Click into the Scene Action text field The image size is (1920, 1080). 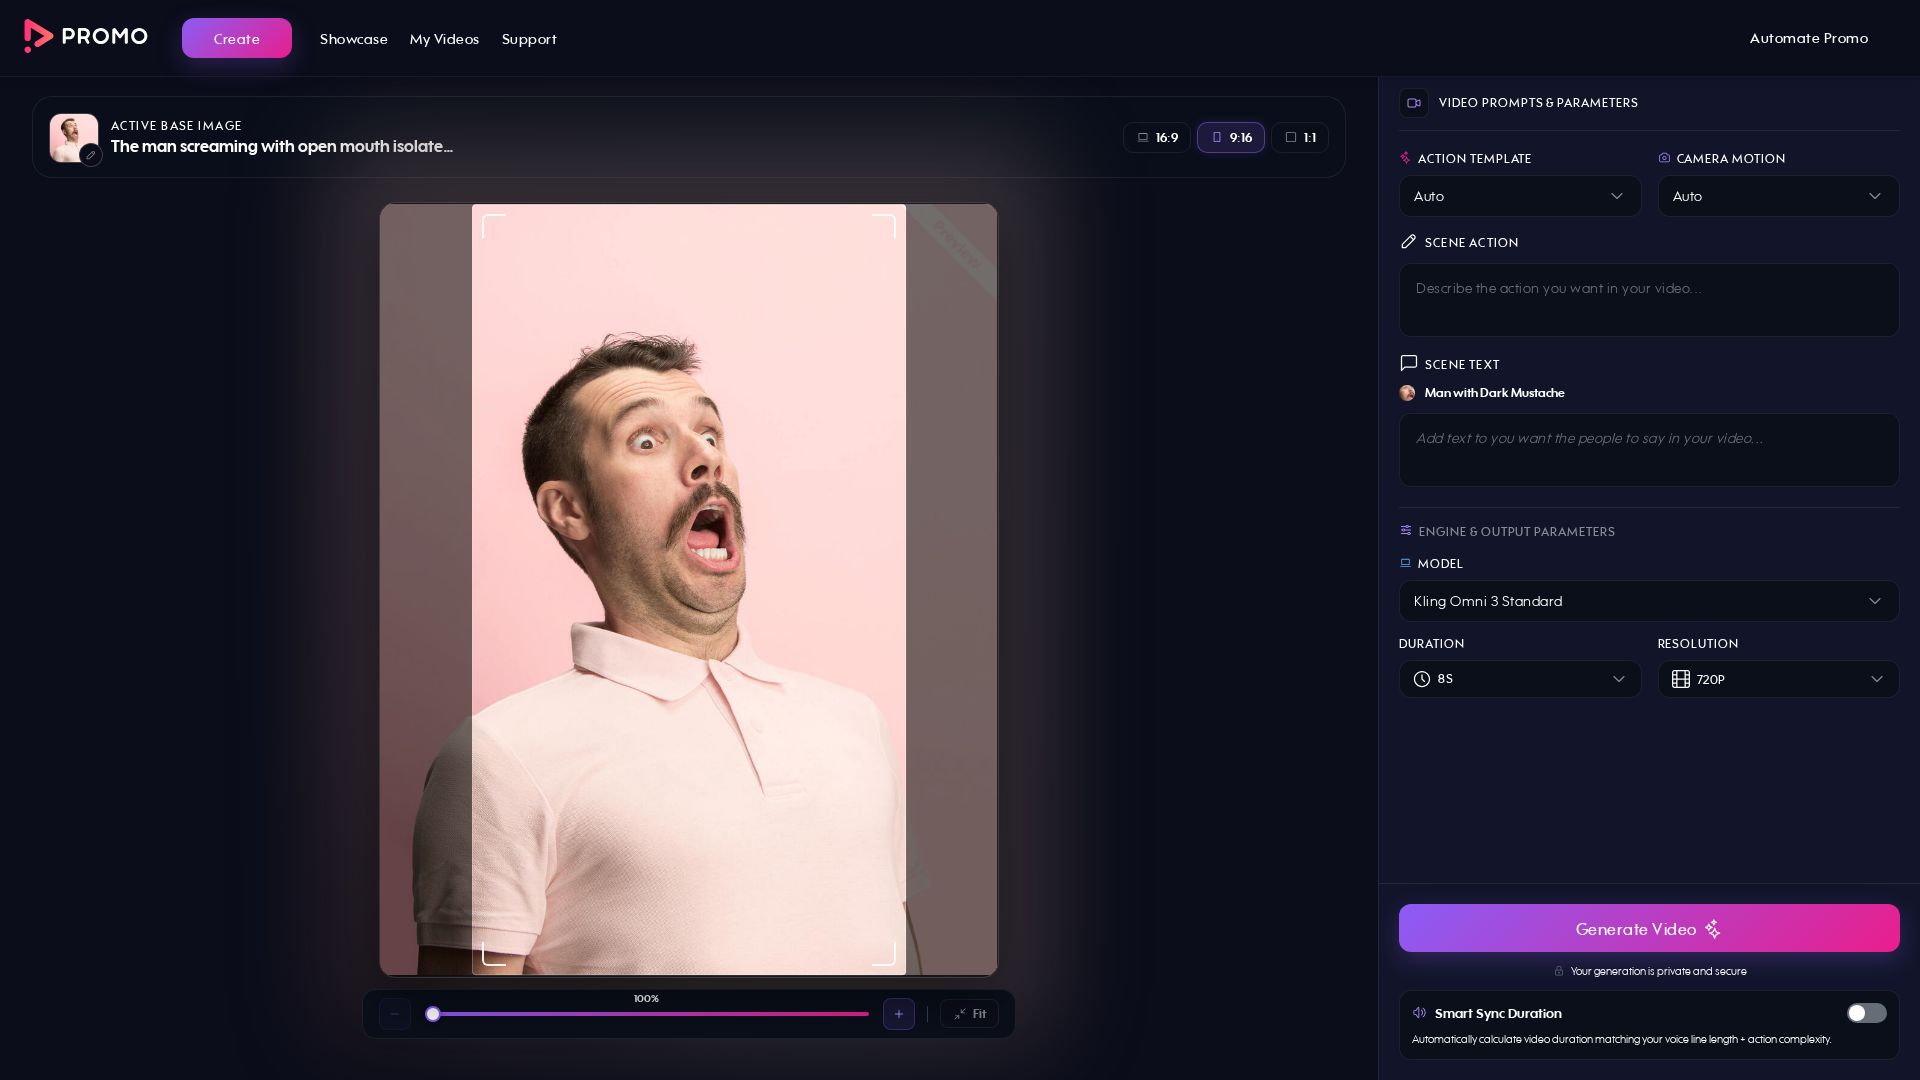click(x=1649, y=300)
